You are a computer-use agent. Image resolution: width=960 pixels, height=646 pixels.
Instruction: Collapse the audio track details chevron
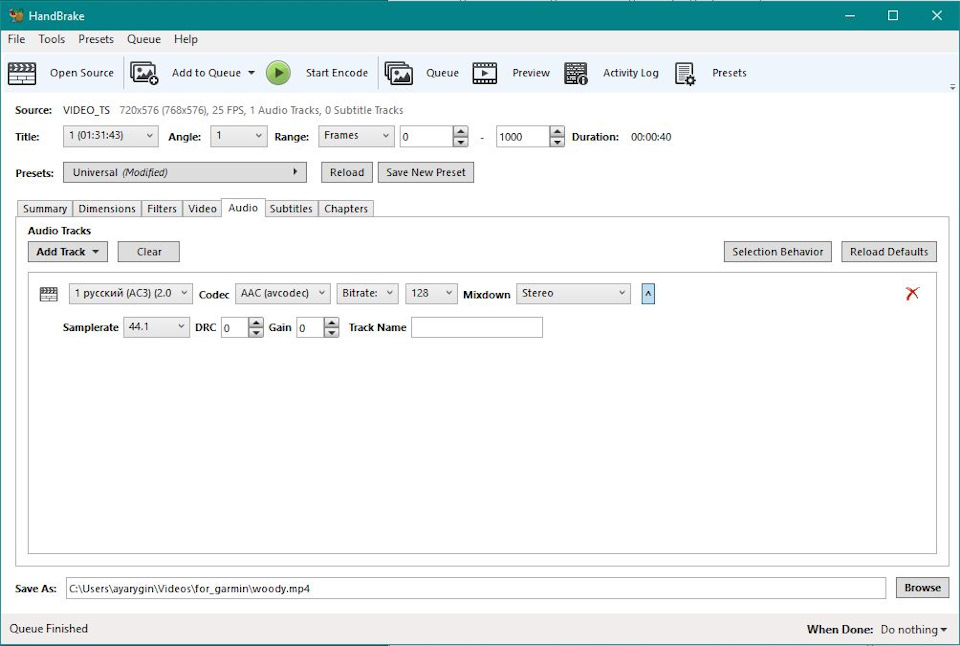tap(648, 294)
